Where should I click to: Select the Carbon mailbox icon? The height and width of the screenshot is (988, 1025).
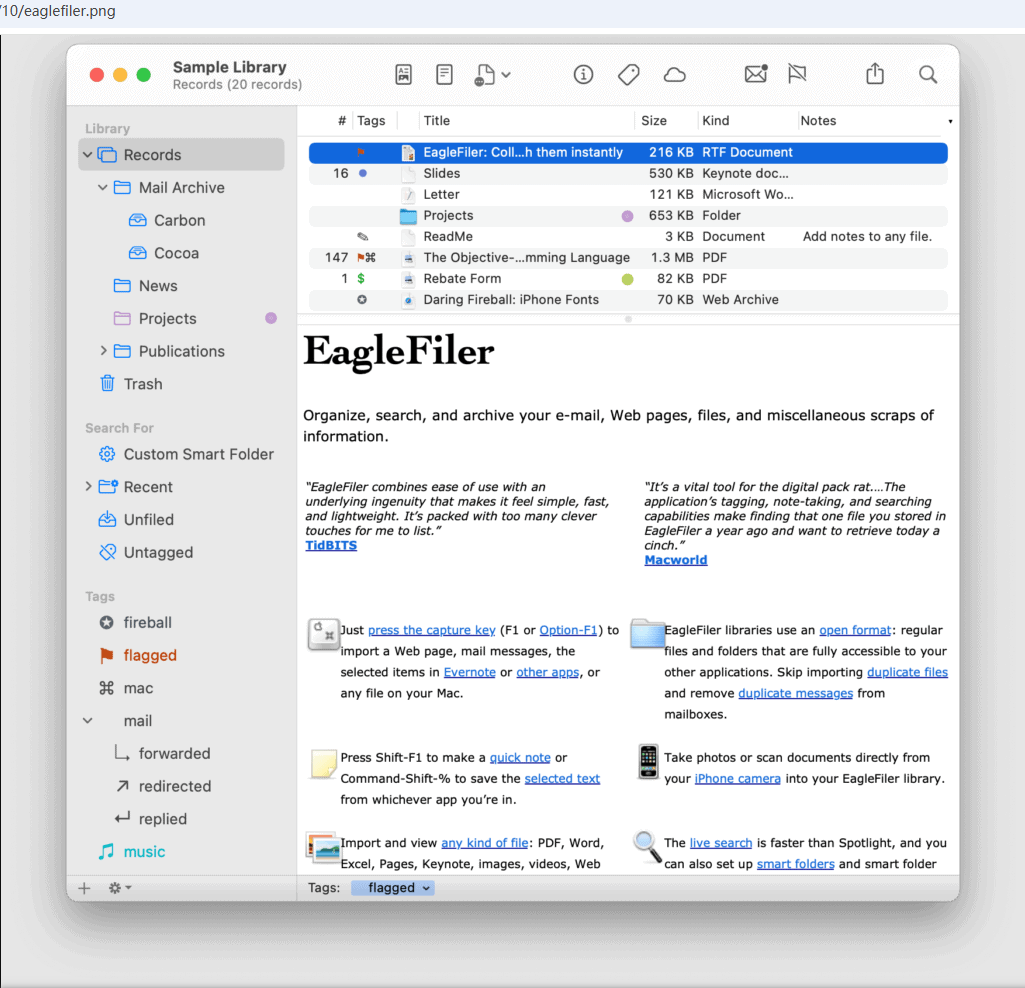[x=137, y=220]
